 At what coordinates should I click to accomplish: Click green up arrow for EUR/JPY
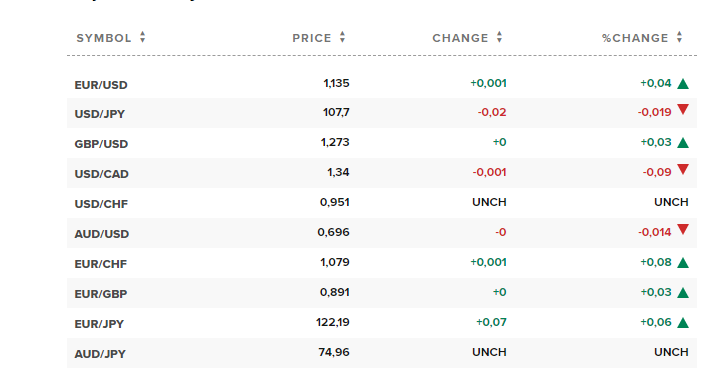683,323
